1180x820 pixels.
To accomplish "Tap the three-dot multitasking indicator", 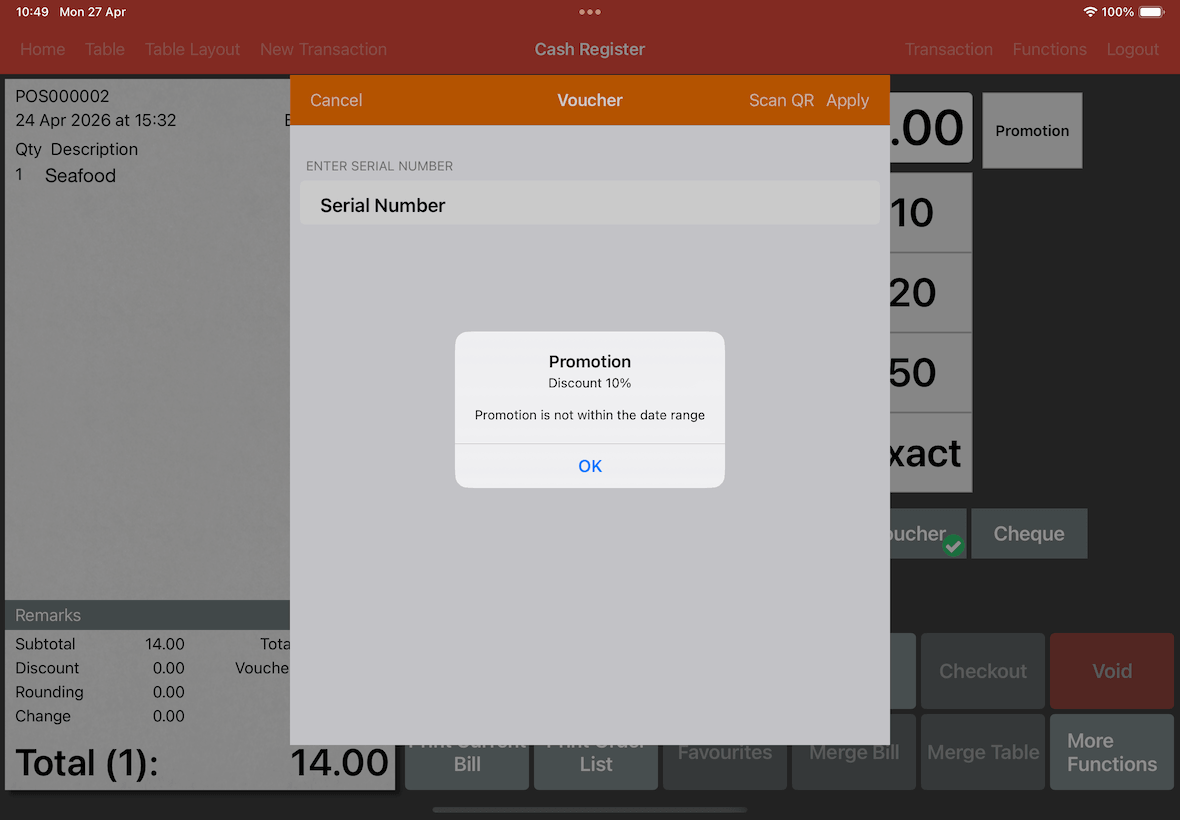I will [x=589, y=12].
